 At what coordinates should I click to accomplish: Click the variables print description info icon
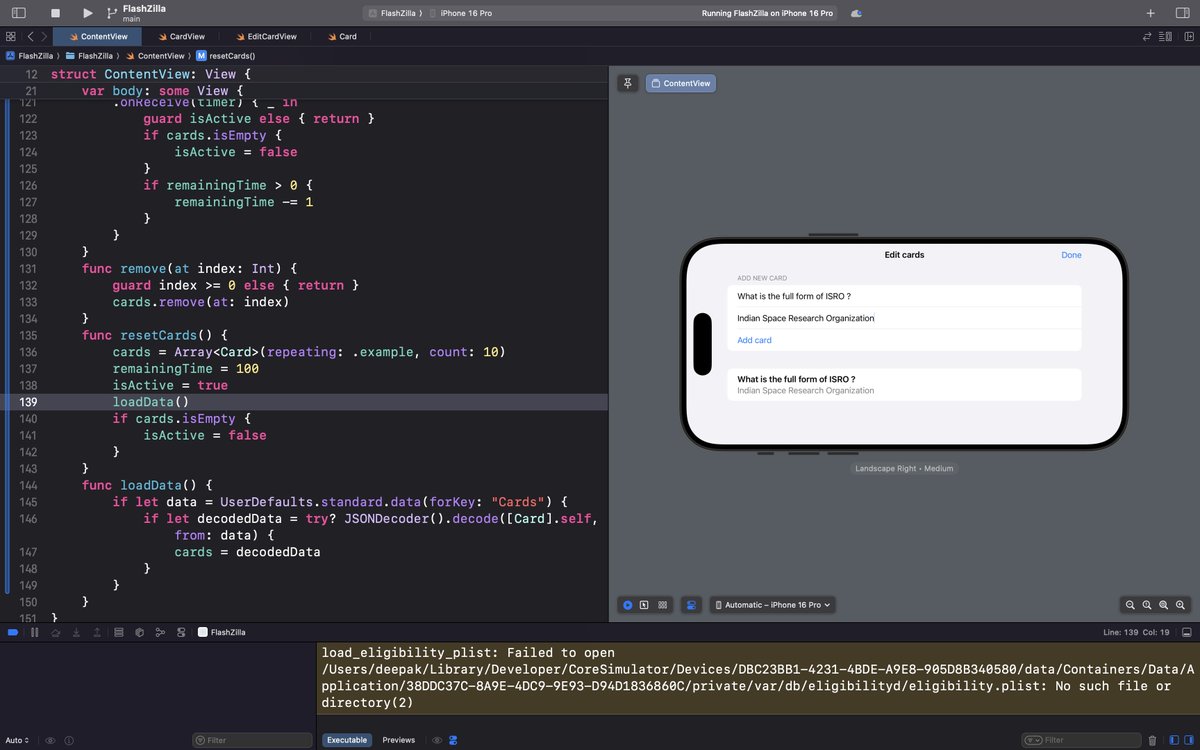tap(67, 740)
